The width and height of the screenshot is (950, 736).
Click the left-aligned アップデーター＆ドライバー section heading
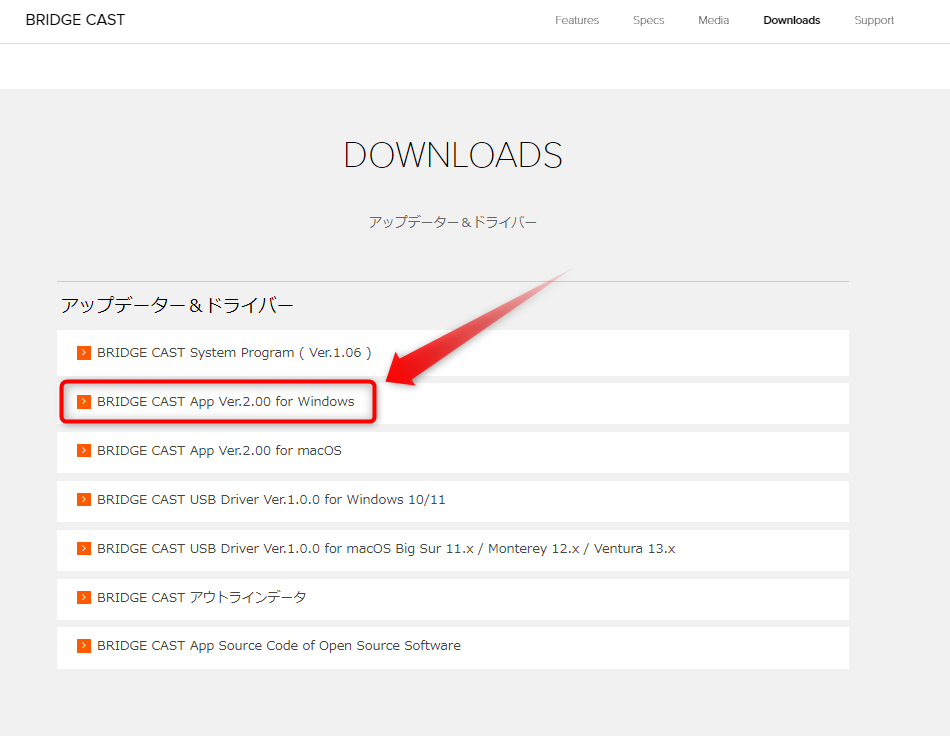[x=177, y=305]
